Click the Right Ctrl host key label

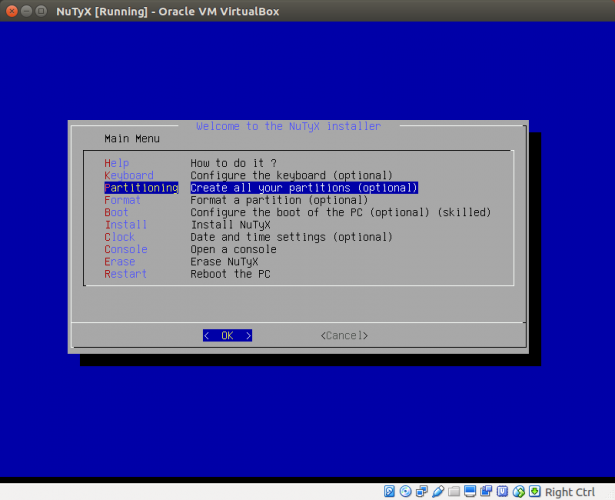570,492
